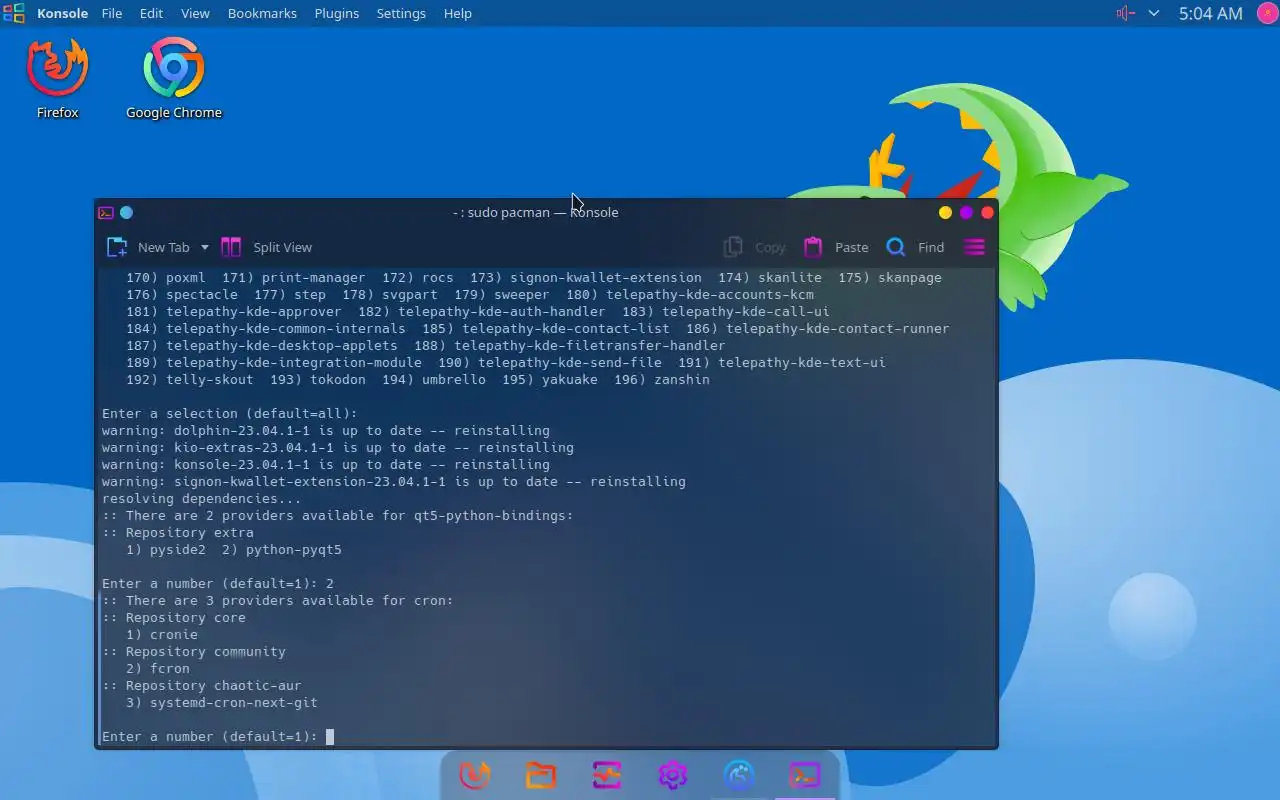Image resolution: width=1280 pixels, height=800 pixels.
Task: Click the '1) cronie' provider line
Action: pos(162,635)
